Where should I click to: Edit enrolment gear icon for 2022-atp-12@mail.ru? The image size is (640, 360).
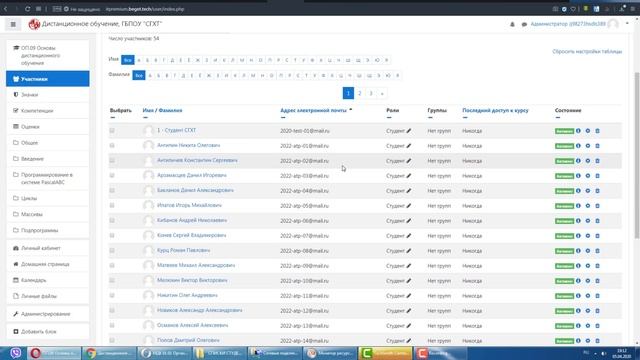[x=588, y=311]
